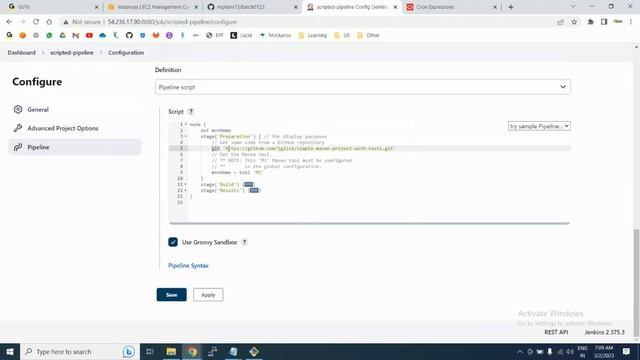Click the script editor horizontal scrollbar
The width and height of the screenshot is (640, 360).
369,223
